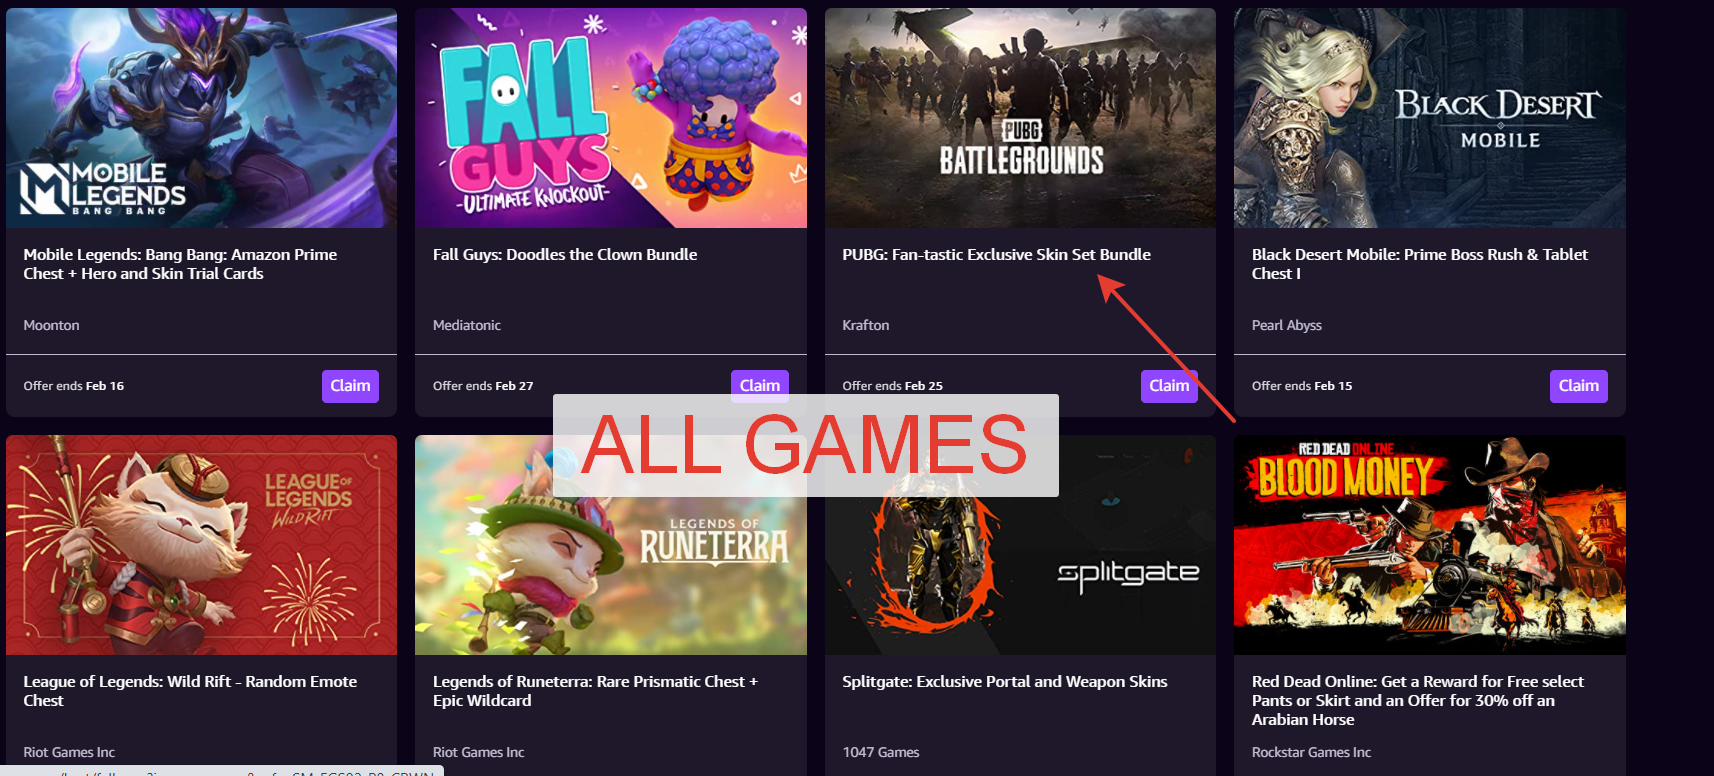Open Fall Guys: Doodles the Clown Bundle title
The width and height of the screenshot is (1714, 776).
point(565,255)
